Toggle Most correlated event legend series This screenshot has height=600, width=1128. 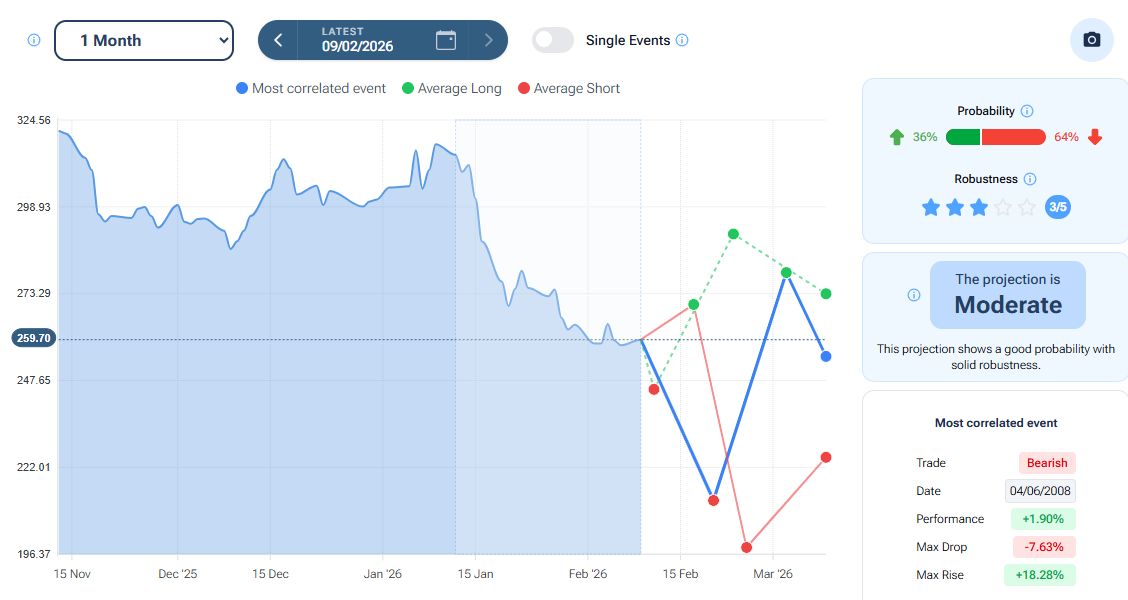tap(311, 88)
